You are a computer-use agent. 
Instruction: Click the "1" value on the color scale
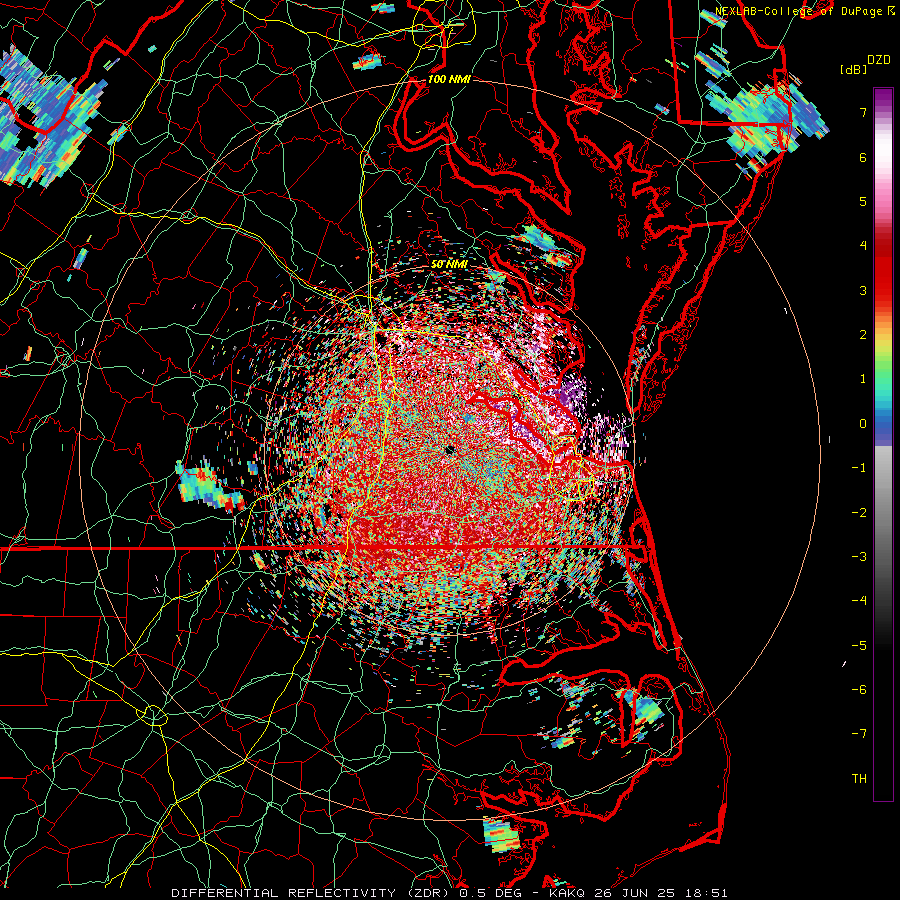pyautogui.click(x=863, y=379)
